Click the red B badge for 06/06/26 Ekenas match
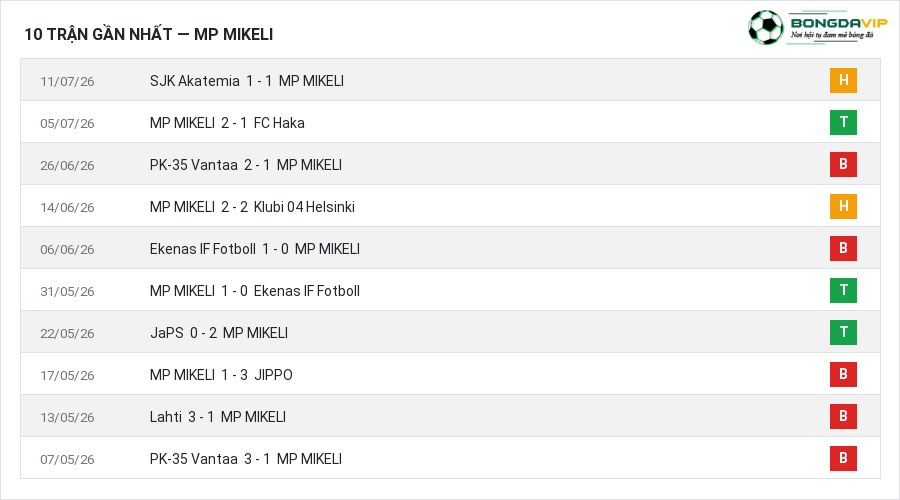Viewport: 900px width, 500px height. [x=843, y=248]
